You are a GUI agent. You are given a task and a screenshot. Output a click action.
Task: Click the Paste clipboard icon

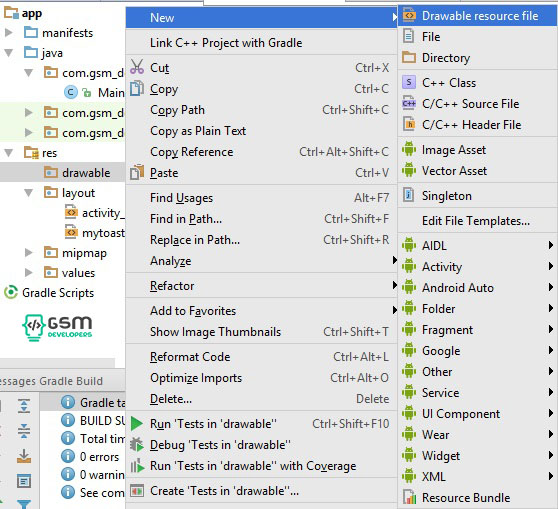pyautogui.click(x=137, y=172)
